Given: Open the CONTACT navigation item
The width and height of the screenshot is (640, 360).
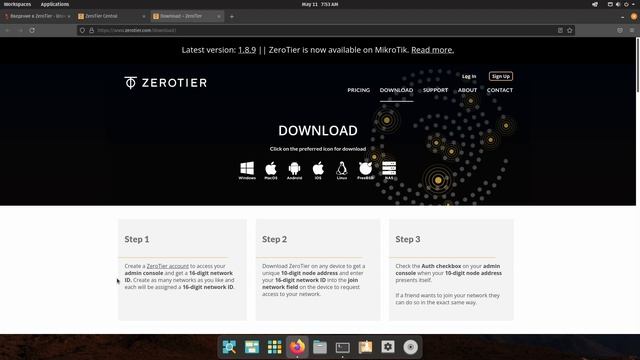Looking at the screenshot, I should pos(500,90).
